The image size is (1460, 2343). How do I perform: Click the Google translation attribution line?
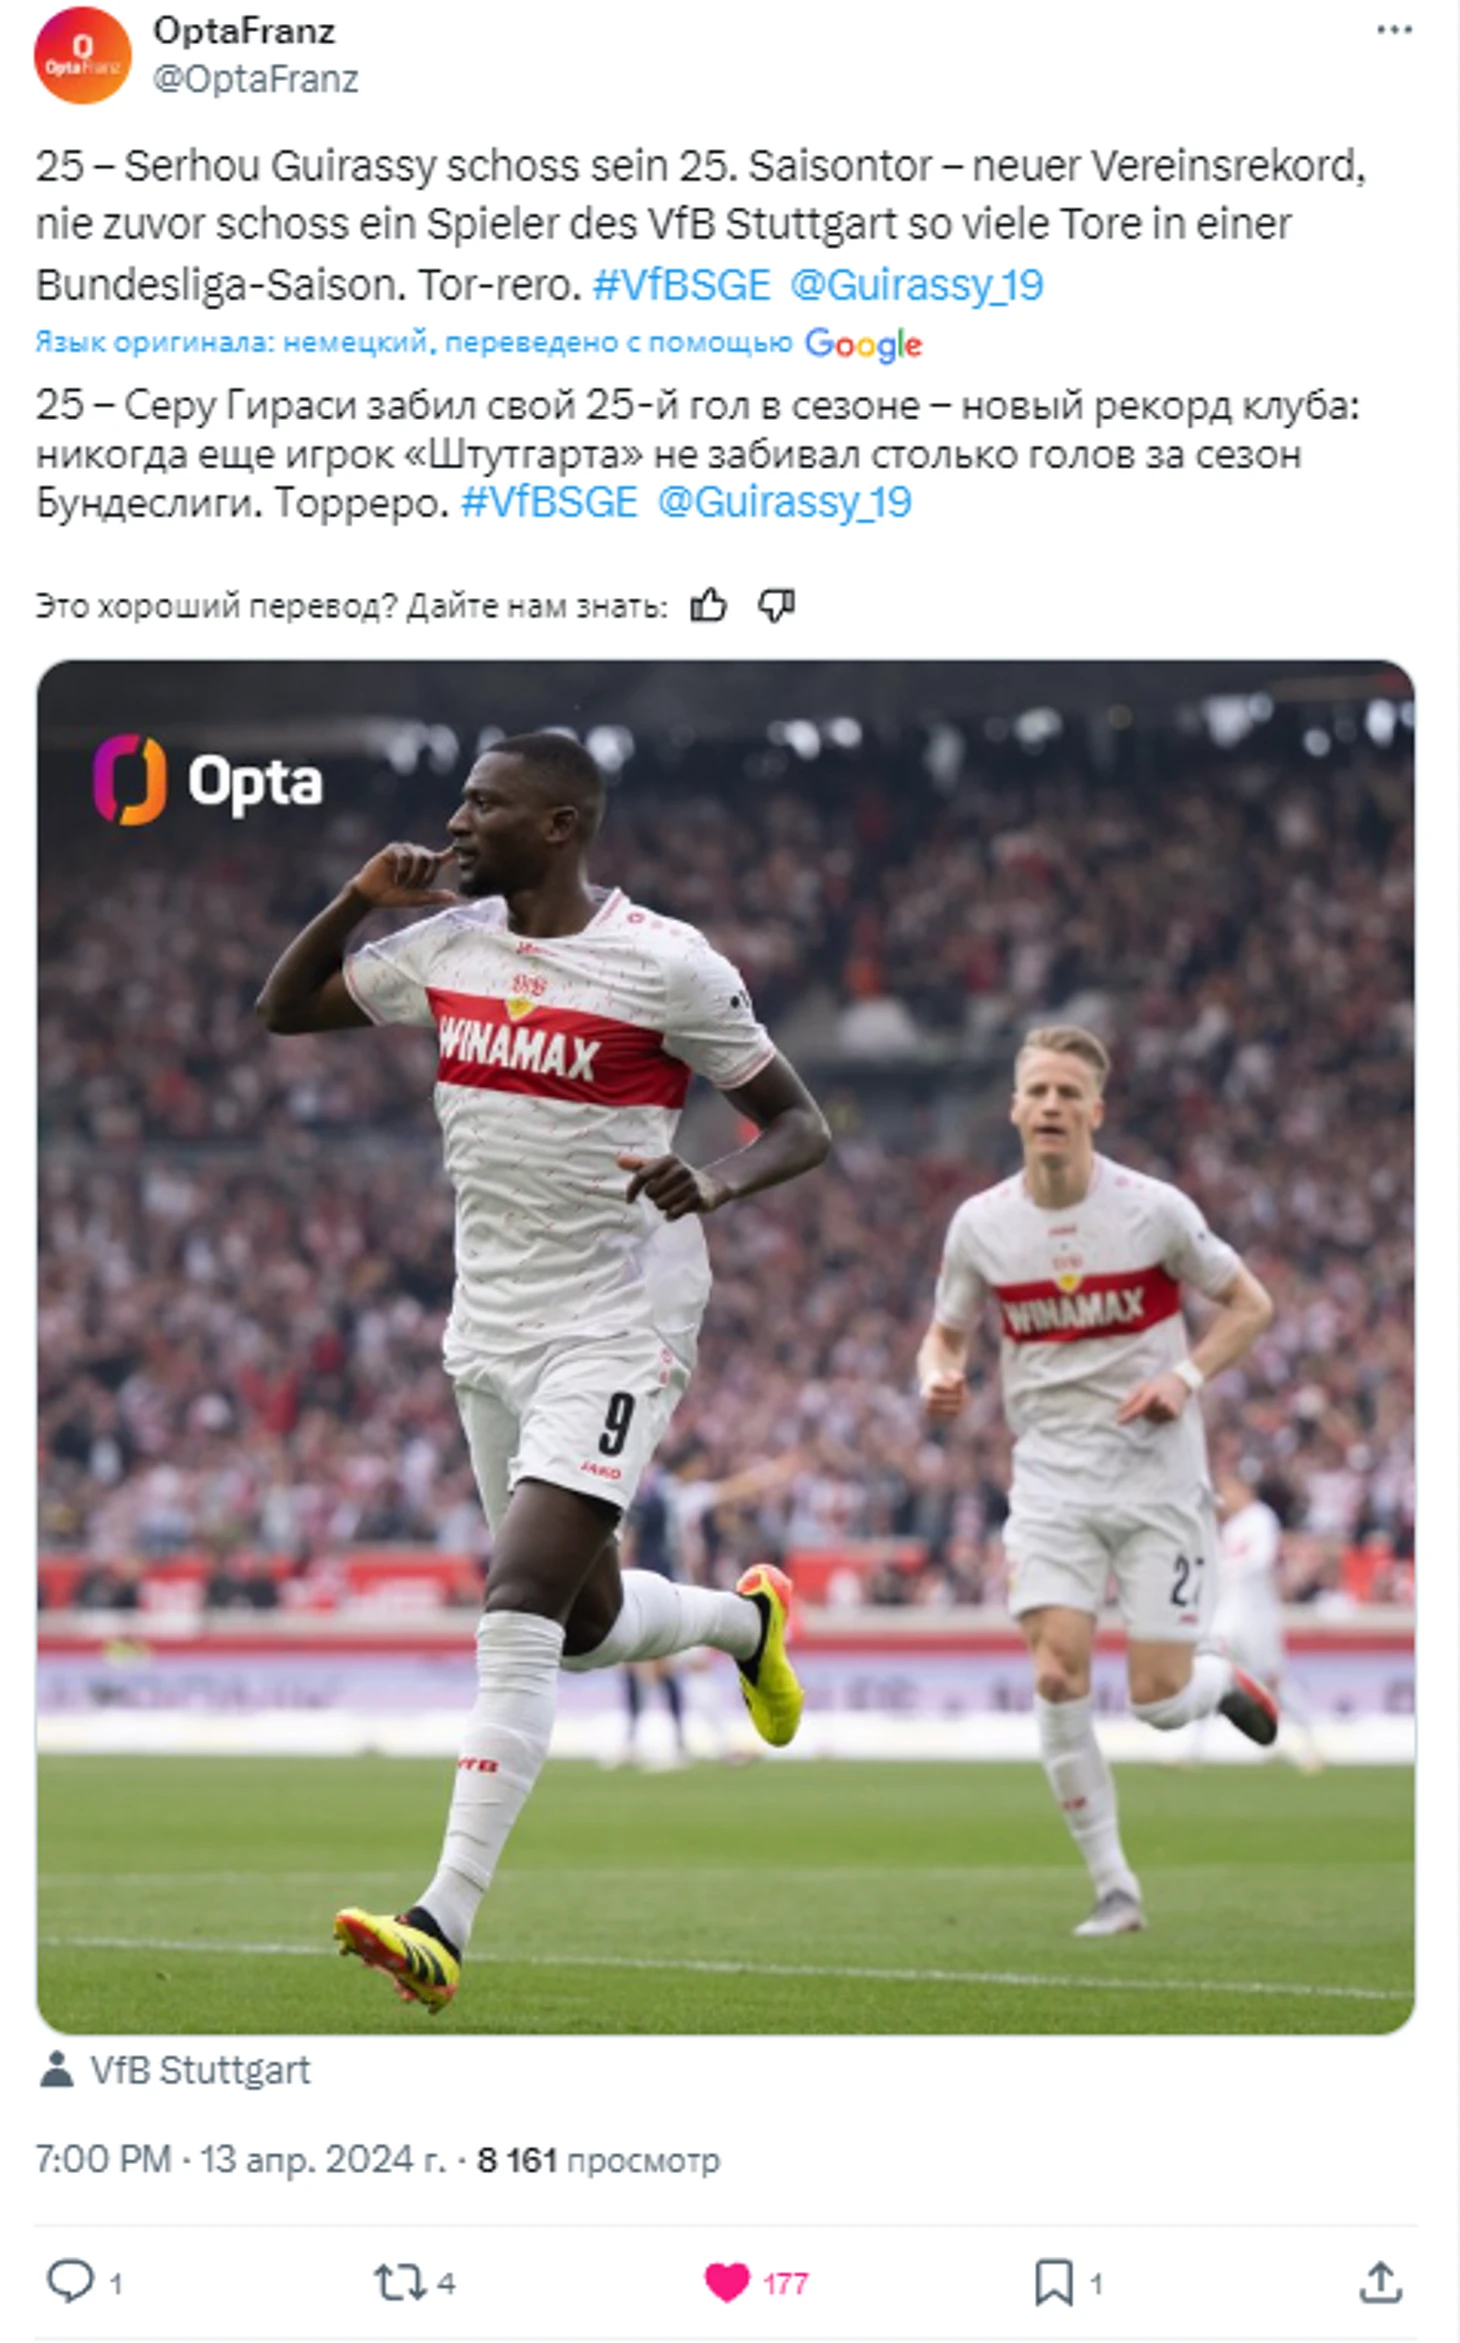tap(478, 343)
